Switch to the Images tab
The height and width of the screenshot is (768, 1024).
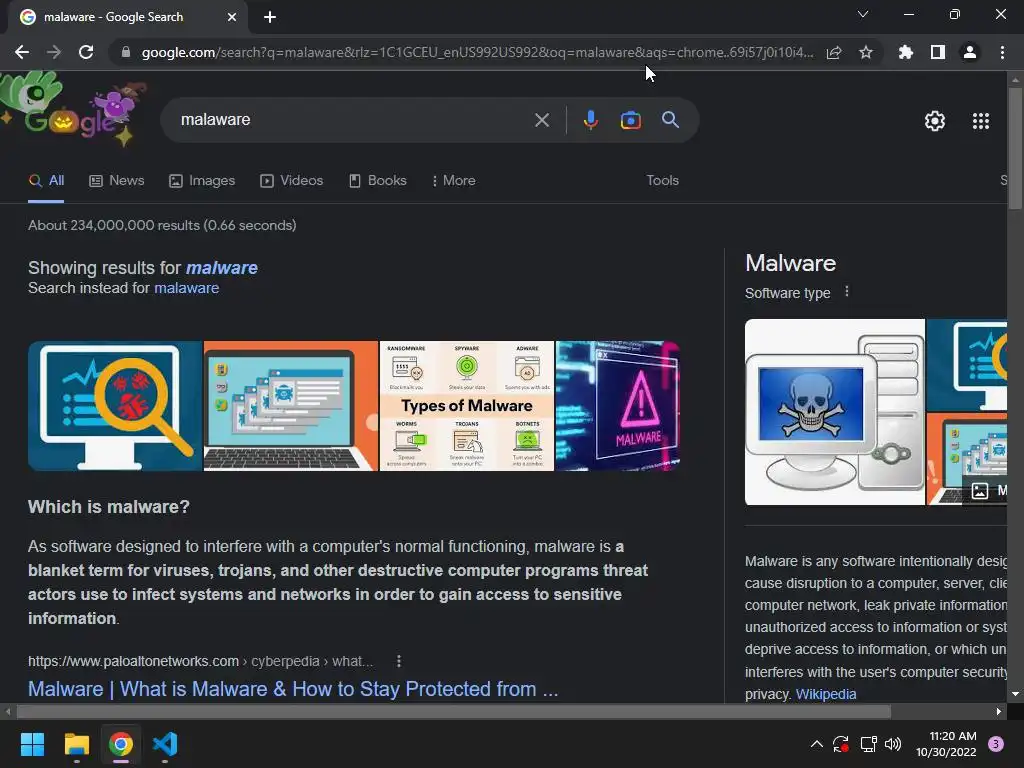pyautogui.click(x=202, y=181)
